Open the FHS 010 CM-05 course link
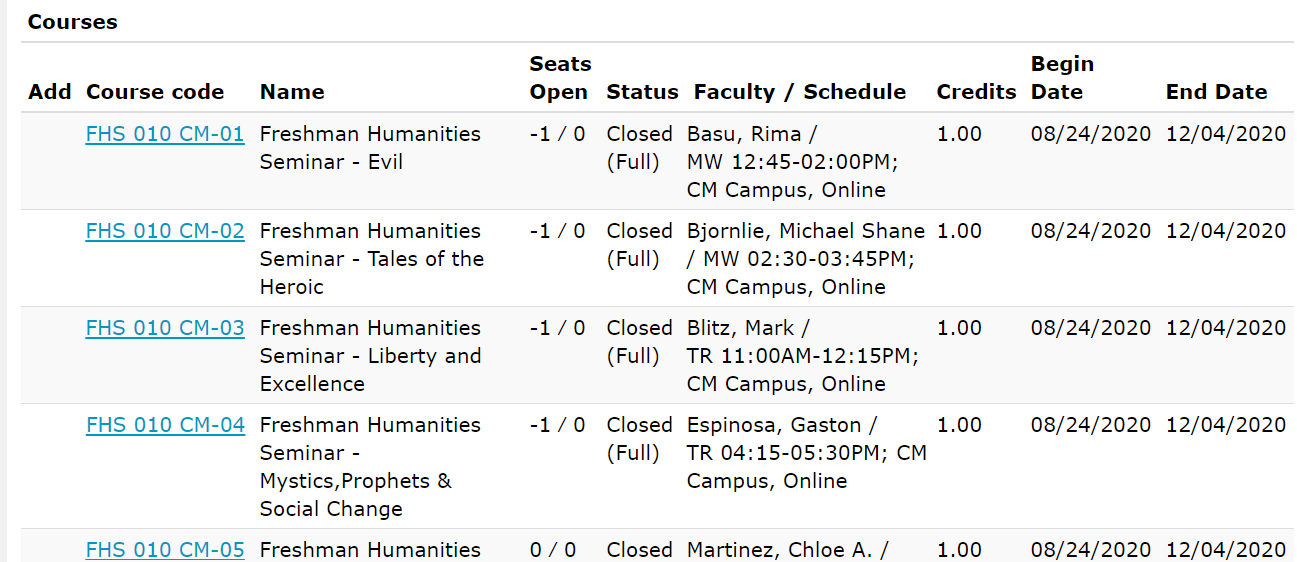 coord(165,550)
